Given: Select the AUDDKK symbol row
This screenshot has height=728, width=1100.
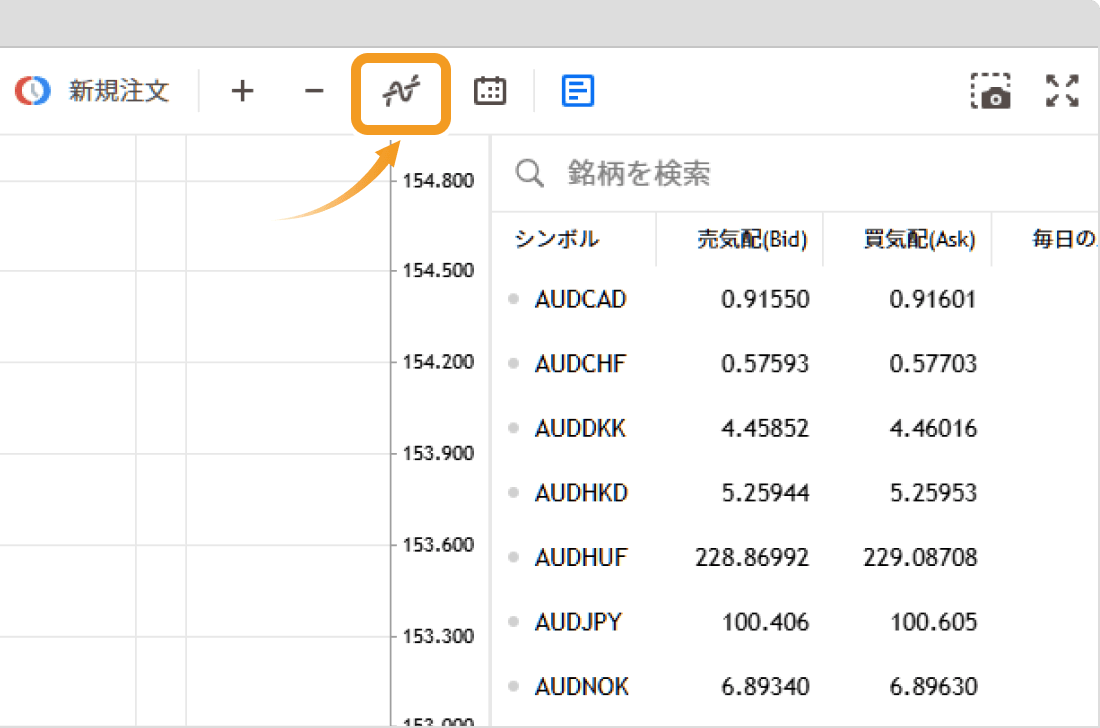Looking at the screenshot, I should tap(796, 429).
